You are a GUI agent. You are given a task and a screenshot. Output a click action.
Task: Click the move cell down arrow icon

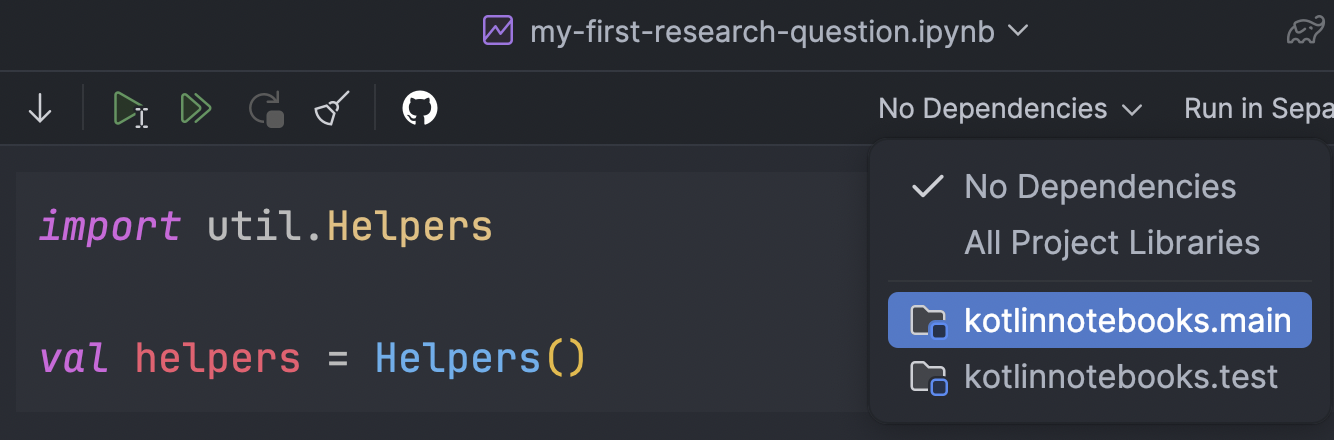click(x=40, y=108)
